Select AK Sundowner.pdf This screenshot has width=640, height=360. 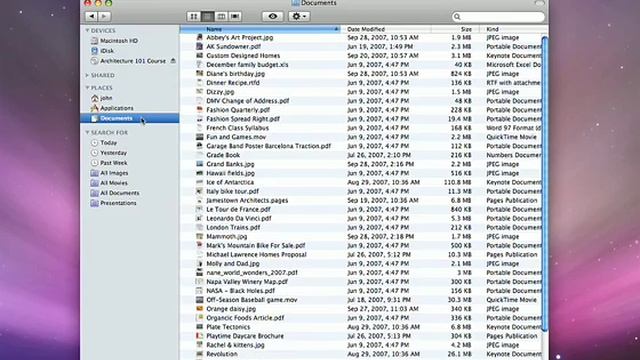[x=233, y=47]
